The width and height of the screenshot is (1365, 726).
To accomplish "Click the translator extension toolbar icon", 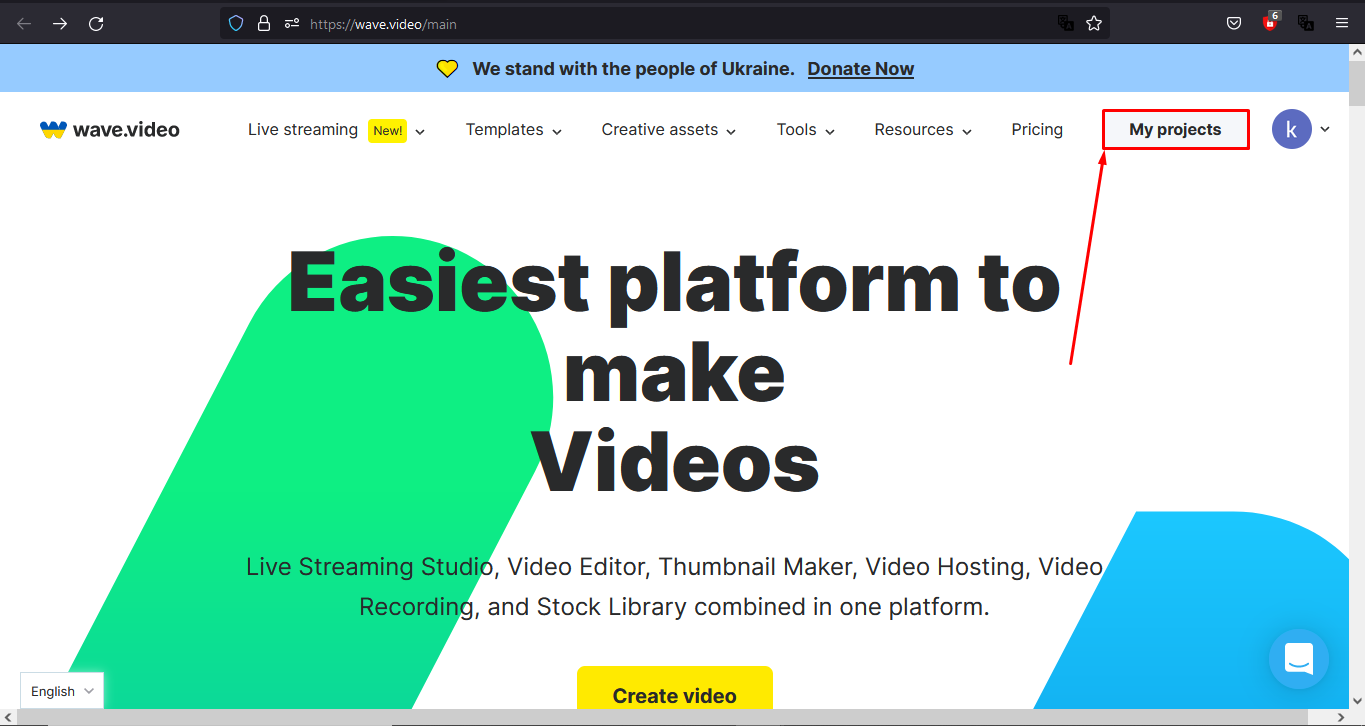I will pyautogui.click(x=1305, y=23).
